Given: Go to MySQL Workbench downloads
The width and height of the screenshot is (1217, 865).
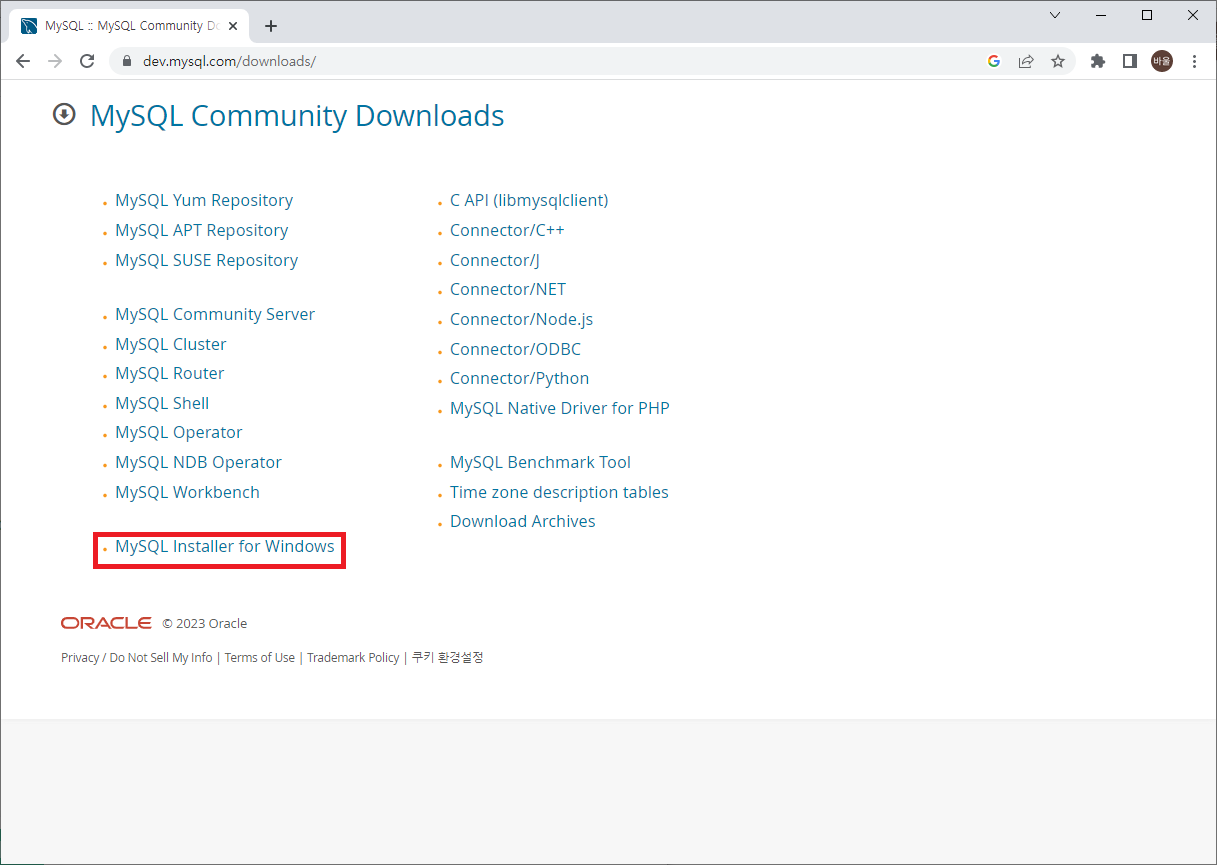Looking at the screenshot, I should (187, 492).
